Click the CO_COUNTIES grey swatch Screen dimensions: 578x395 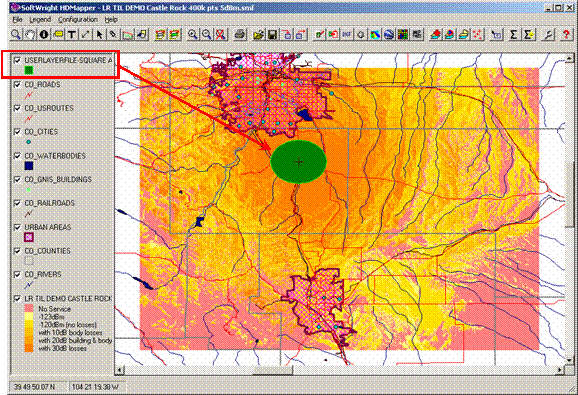pyautogui.click(x=29, y=261)
